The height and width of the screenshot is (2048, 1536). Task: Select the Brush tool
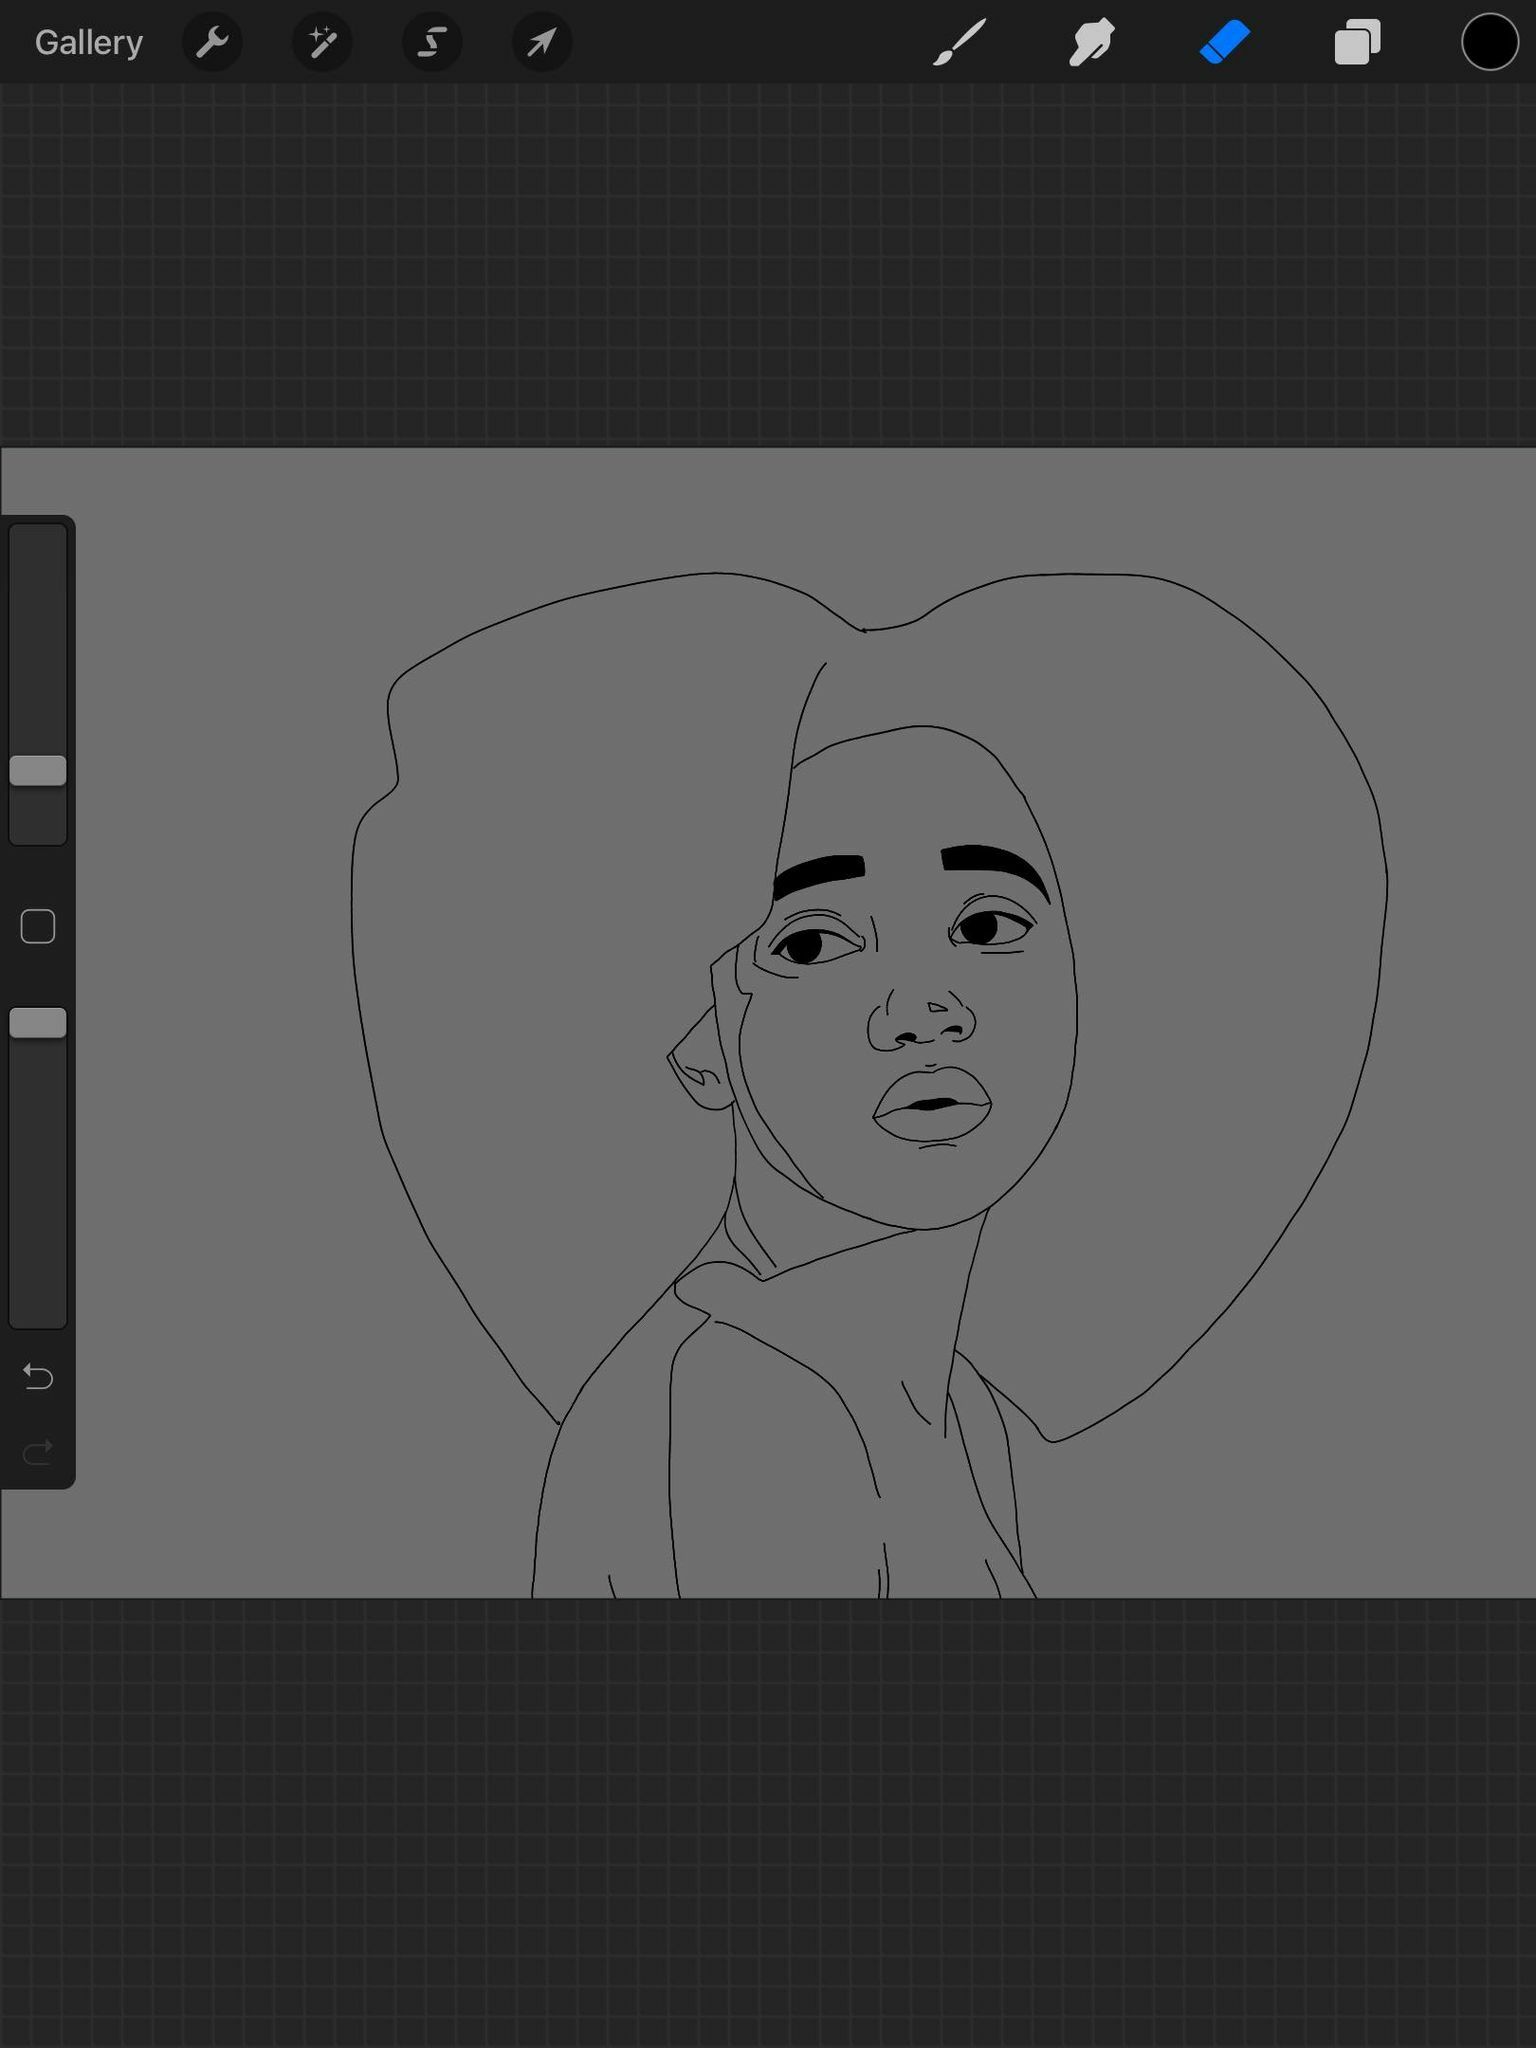(960, 42)
